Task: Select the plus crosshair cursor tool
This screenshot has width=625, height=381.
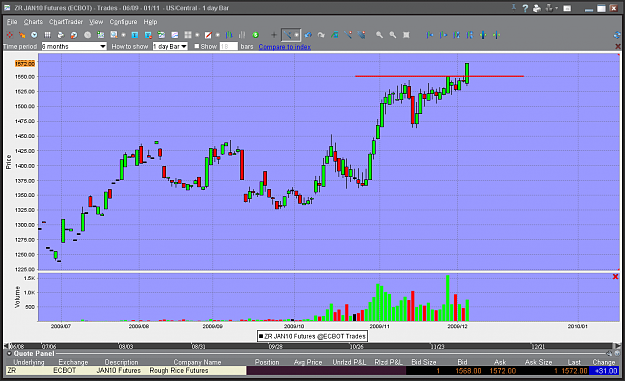Action: click(x=274, y=35)
